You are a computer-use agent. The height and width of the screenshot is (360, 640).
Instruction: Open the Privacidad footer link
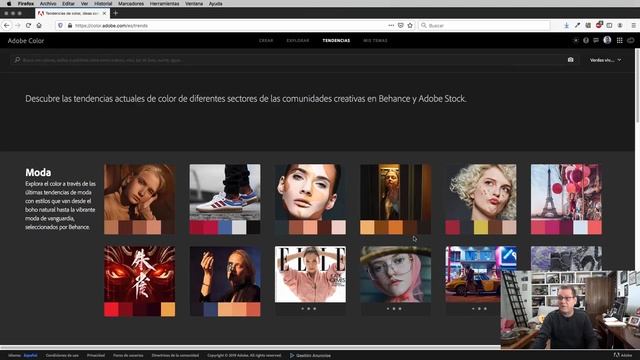pyautogui.click(x=96, y=356)
